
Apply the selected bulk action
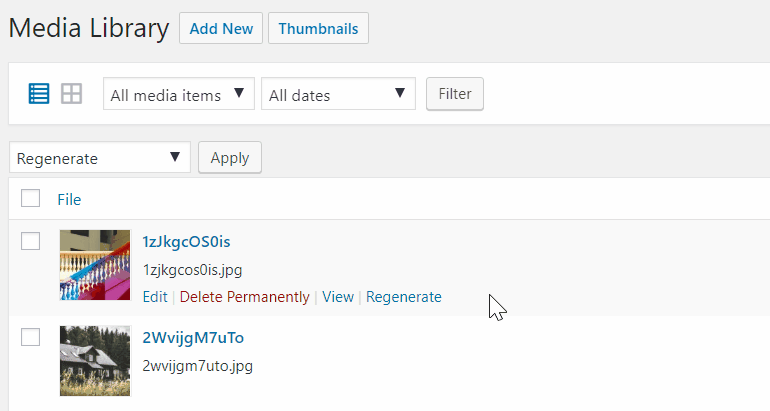tap(230, 158)
